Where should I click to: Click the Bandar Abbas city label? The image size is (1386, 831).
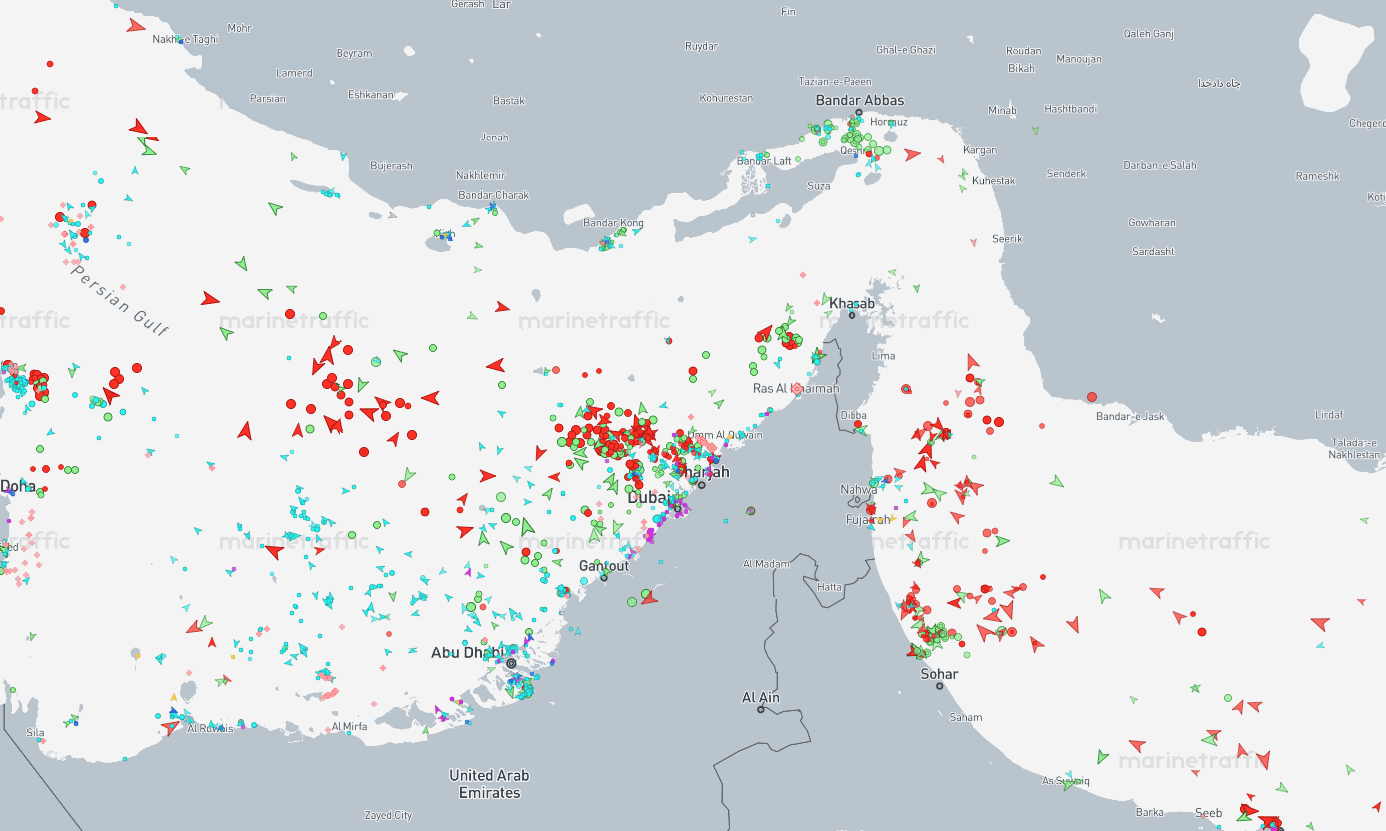pyautogui.click(x=859, y=100)
